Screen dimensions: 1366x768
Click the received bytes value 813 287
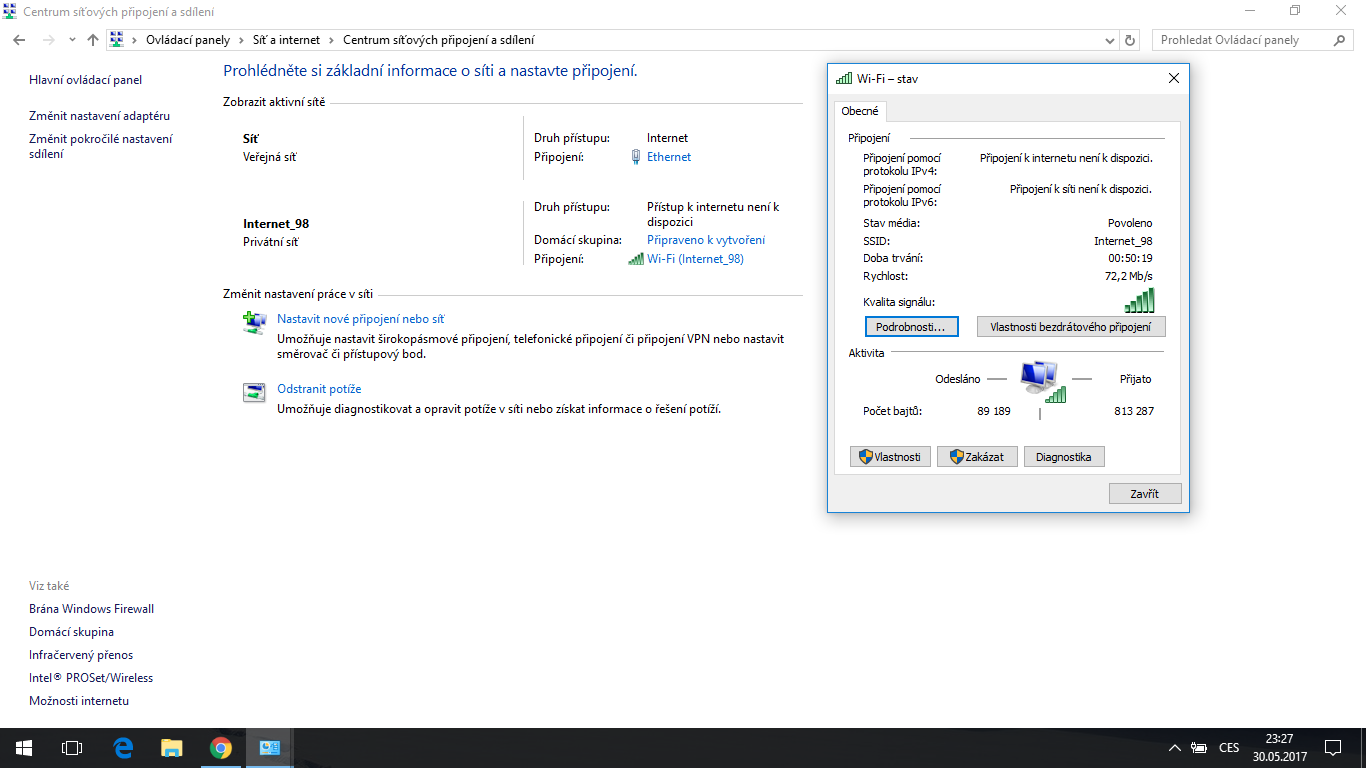(x=1134, y=411)
